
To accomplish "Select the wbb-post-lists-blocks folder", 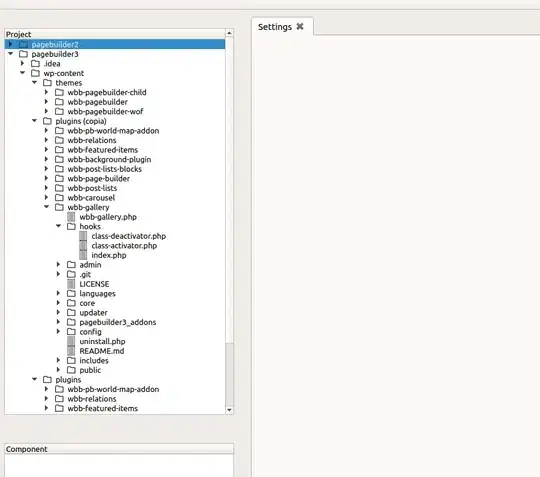I will coord(105,169).
